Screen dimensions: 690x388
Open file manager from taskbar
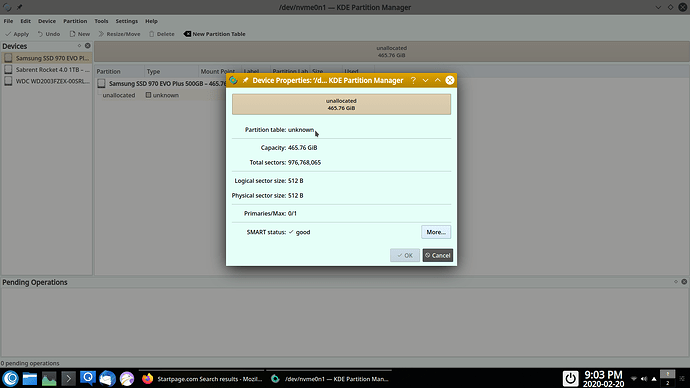coord(29,378)
